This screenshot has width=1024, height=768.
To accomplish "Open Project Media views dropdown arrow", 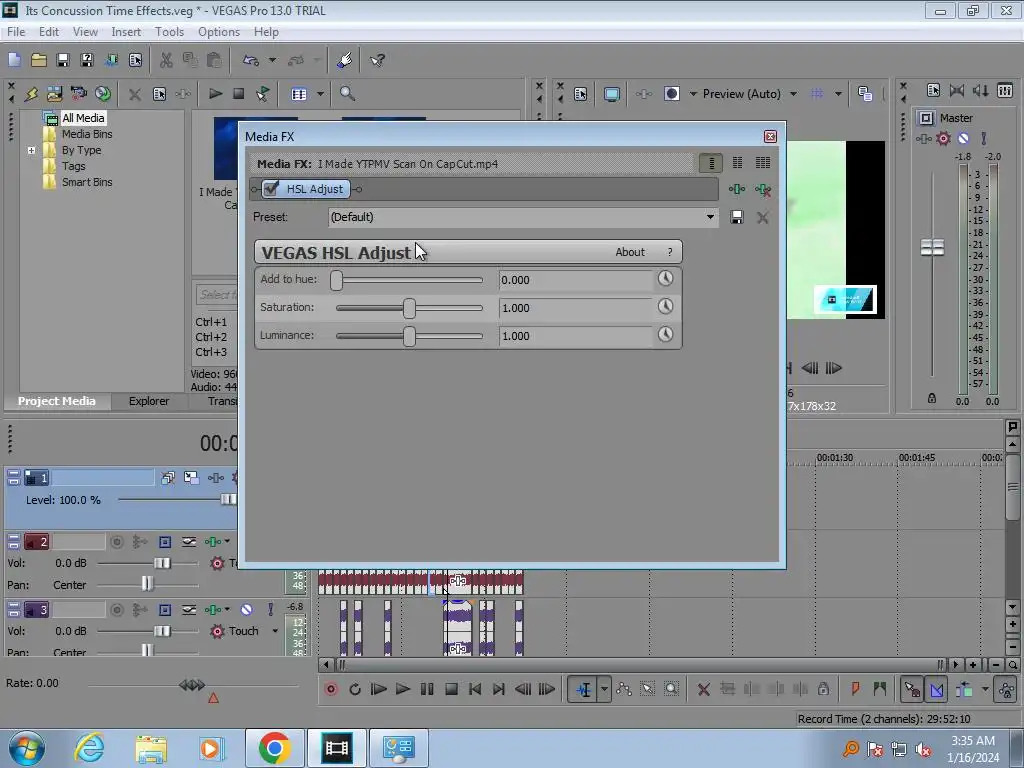I will (x=321, y=93).
